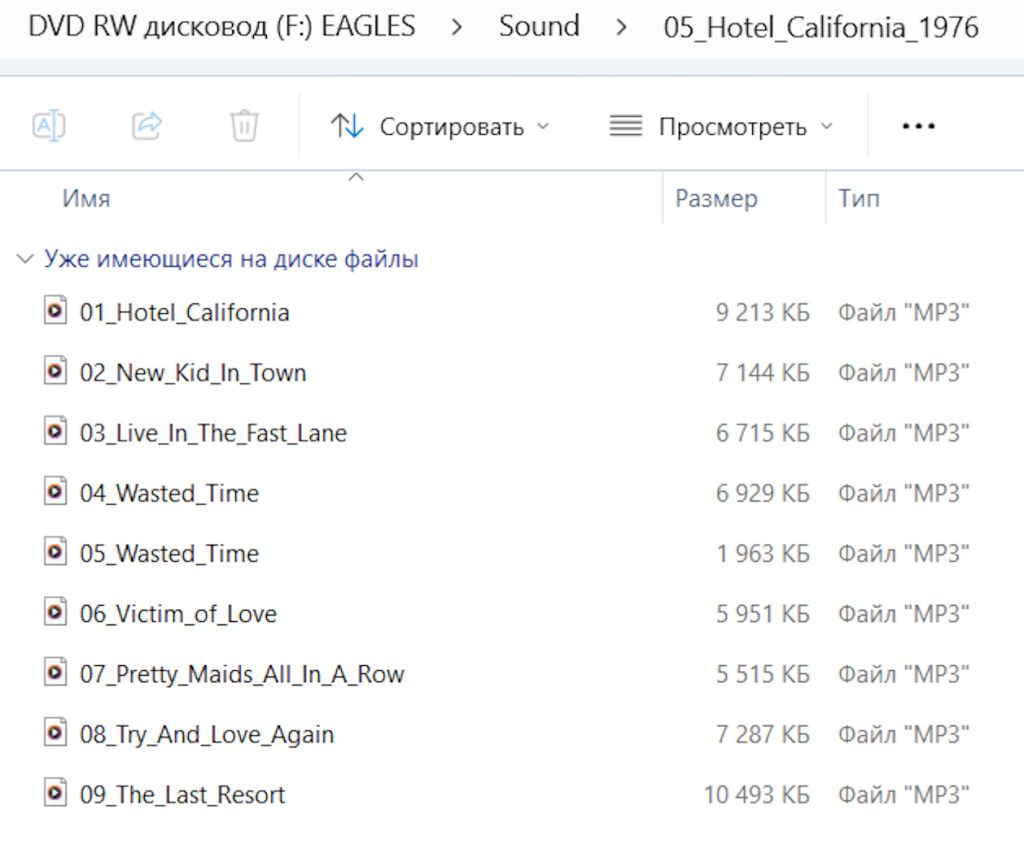Sort by the Имя column header

coord(86,199)
